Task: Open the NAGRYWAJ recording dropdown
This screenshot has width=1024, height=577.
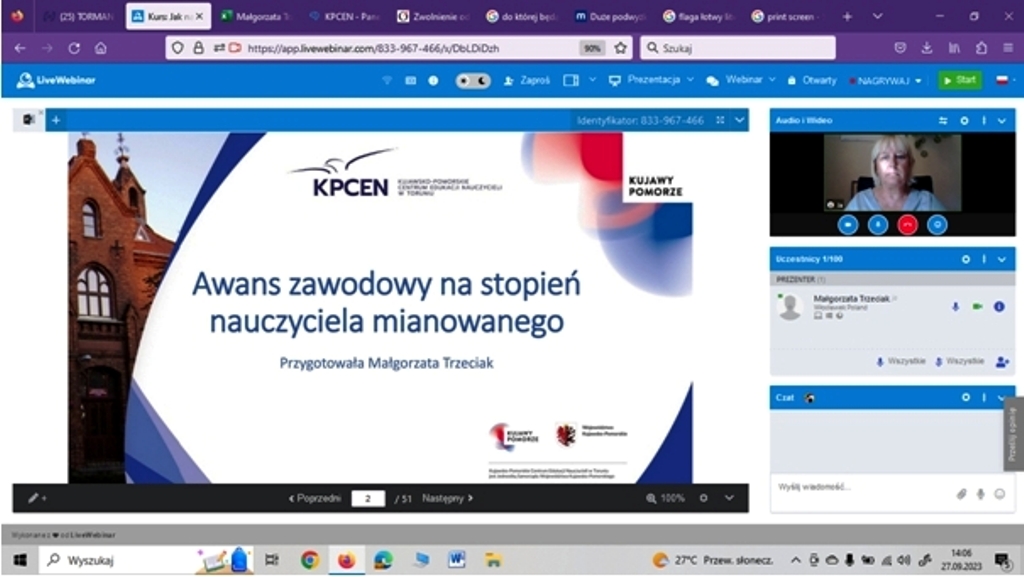Action: [885, 80]
